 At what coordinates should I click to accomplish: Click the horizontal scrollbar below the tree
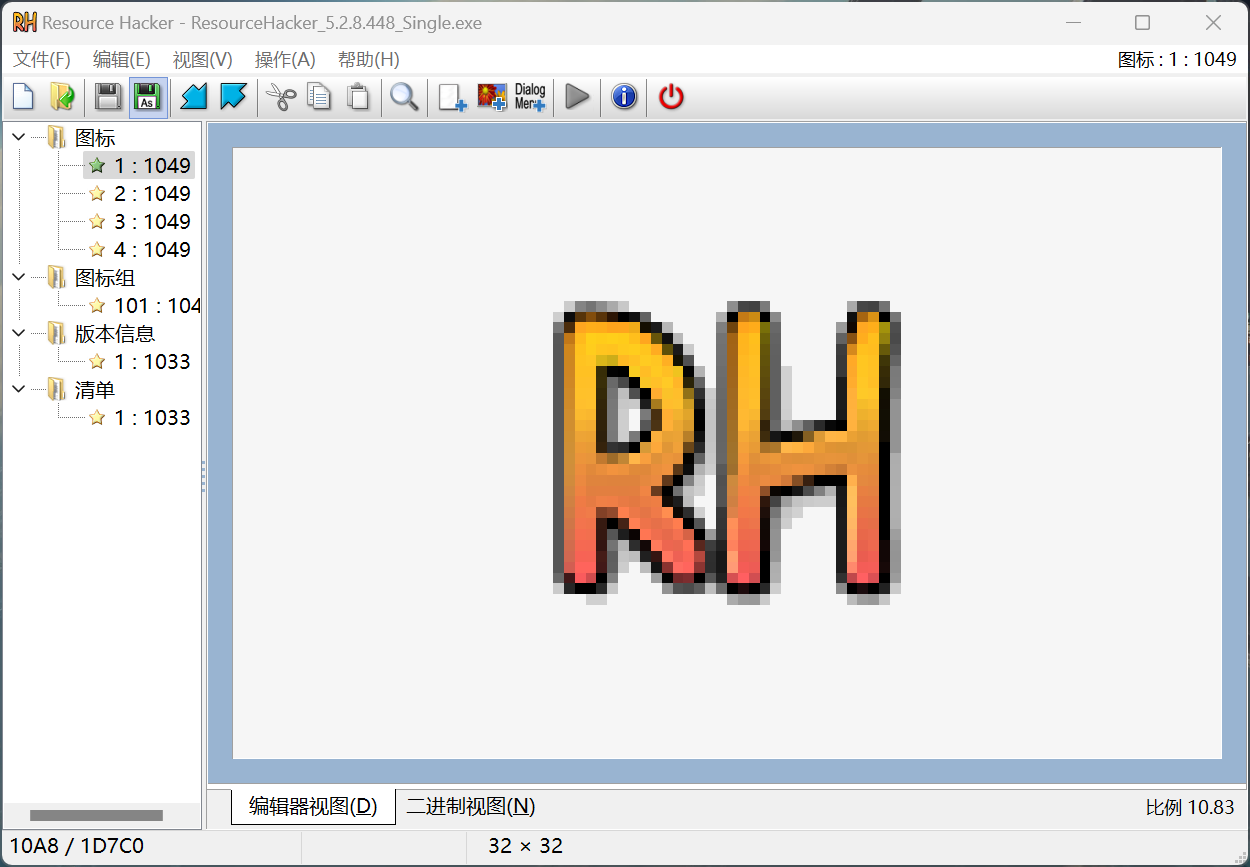[95, 815]
